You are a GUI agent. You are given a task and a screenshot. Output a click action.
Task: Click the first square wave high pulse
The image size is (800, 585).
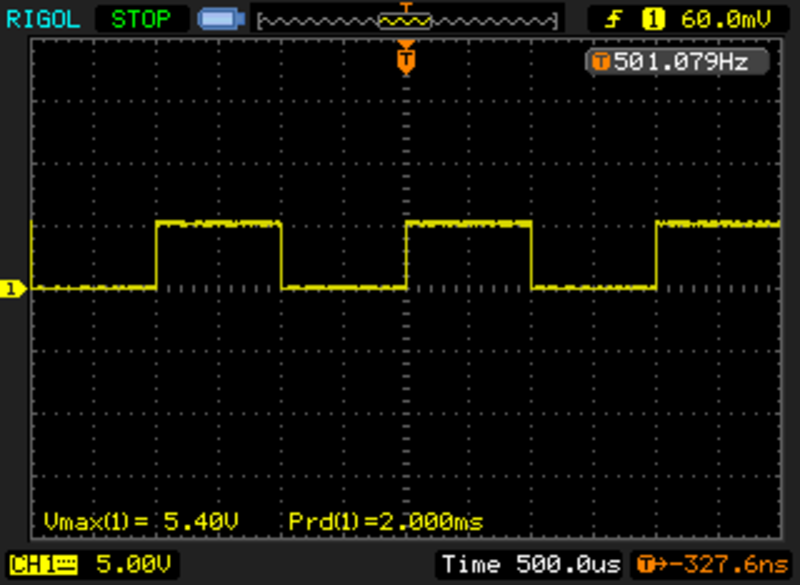point(218,224)
